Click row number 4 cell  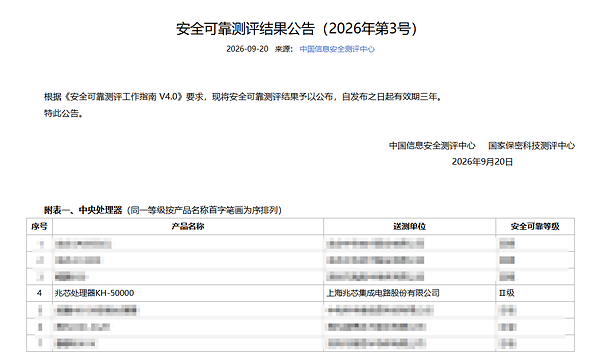[x=39, y=293]
